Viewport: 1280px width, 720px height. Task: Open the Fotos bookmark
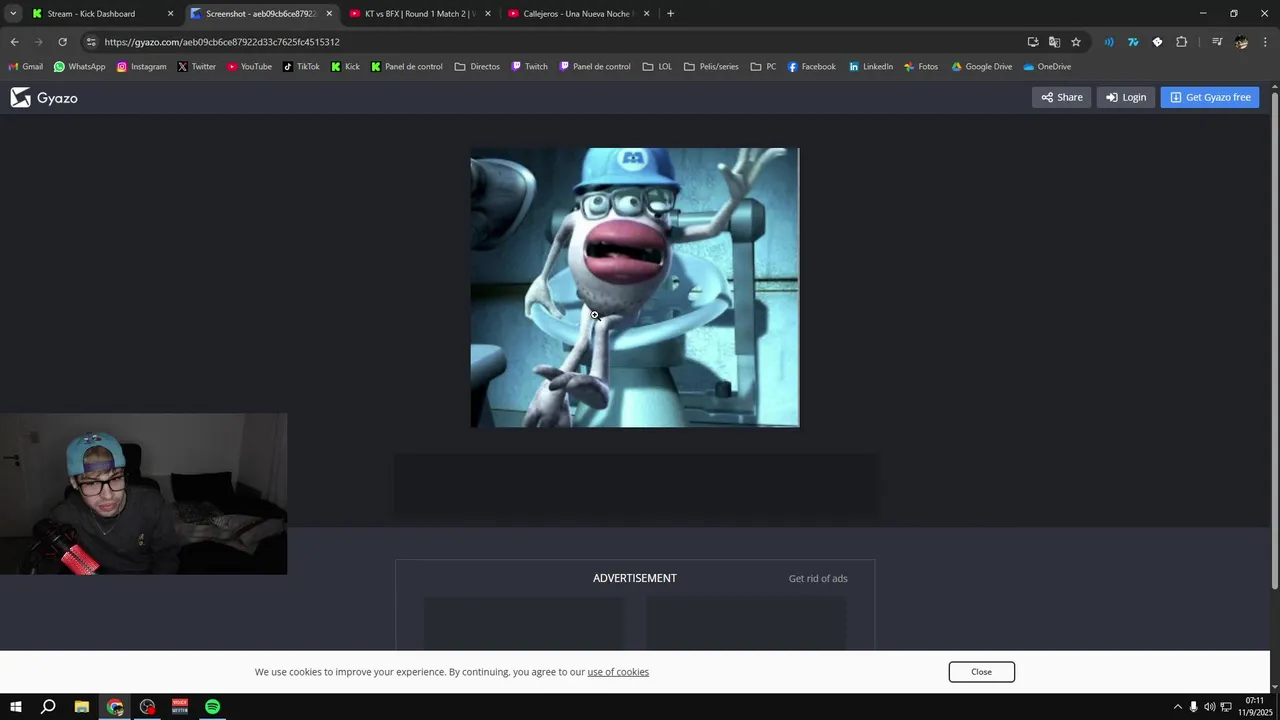920,67
